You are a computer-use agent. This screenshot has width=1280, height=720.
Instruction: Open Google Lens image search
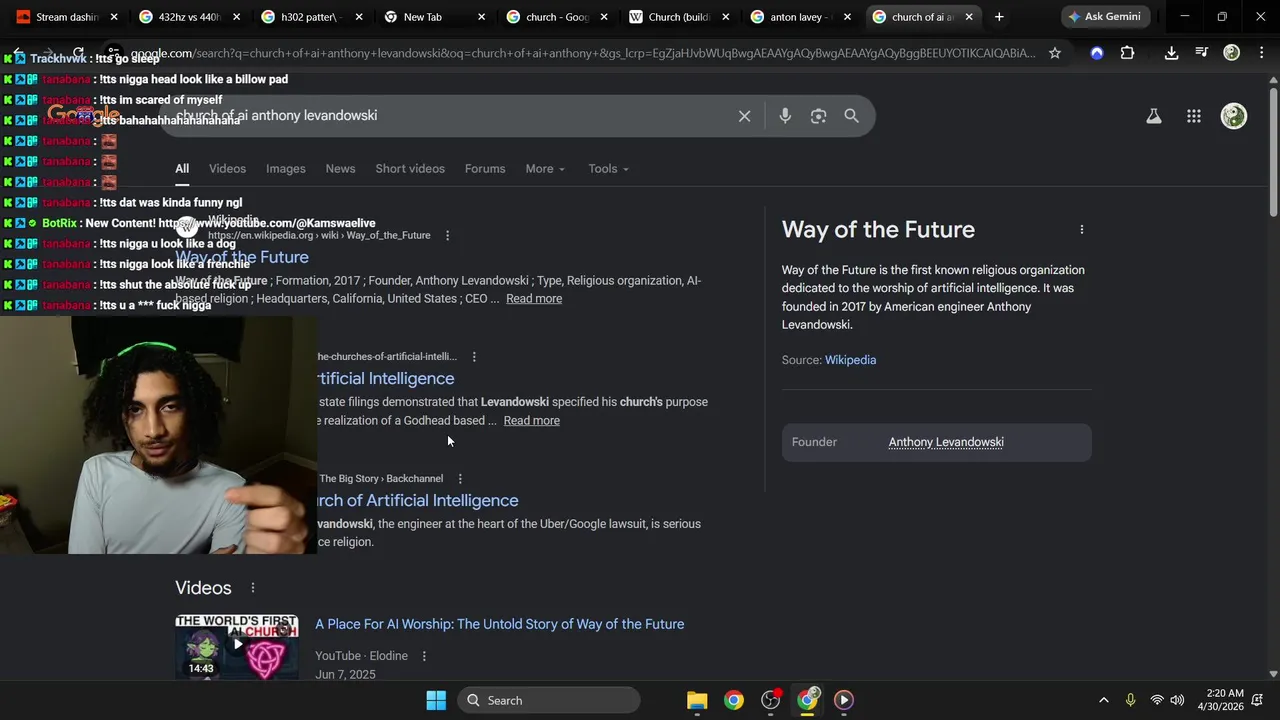click(818, 116)
